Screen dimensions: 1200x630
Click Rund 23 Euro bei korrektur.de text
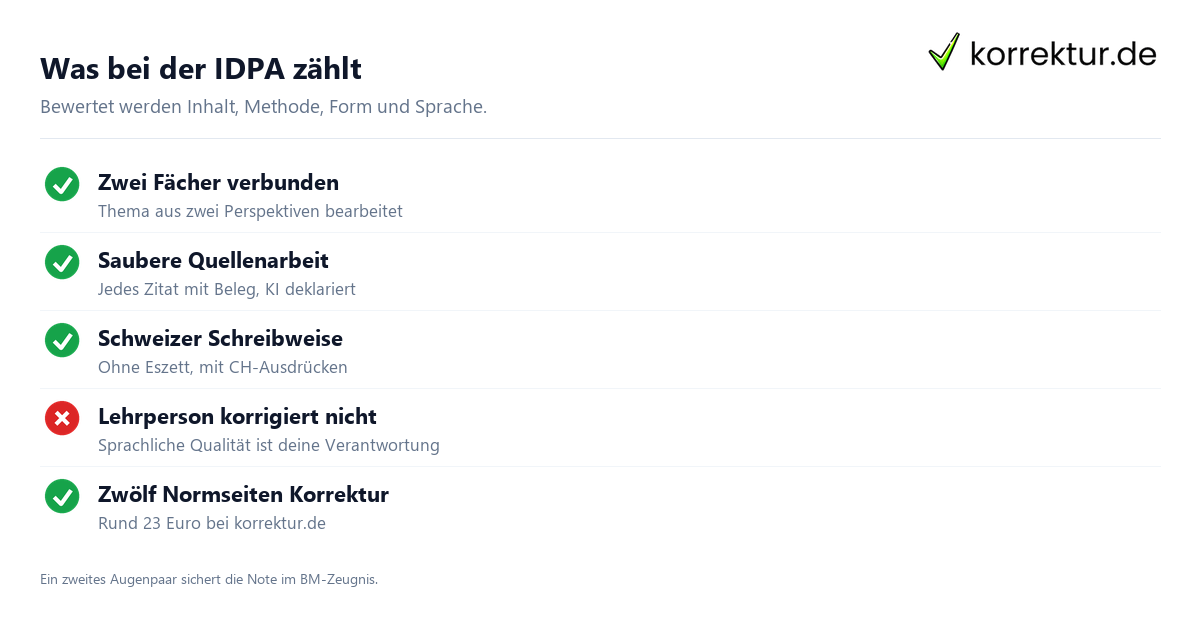click(212, 523)
